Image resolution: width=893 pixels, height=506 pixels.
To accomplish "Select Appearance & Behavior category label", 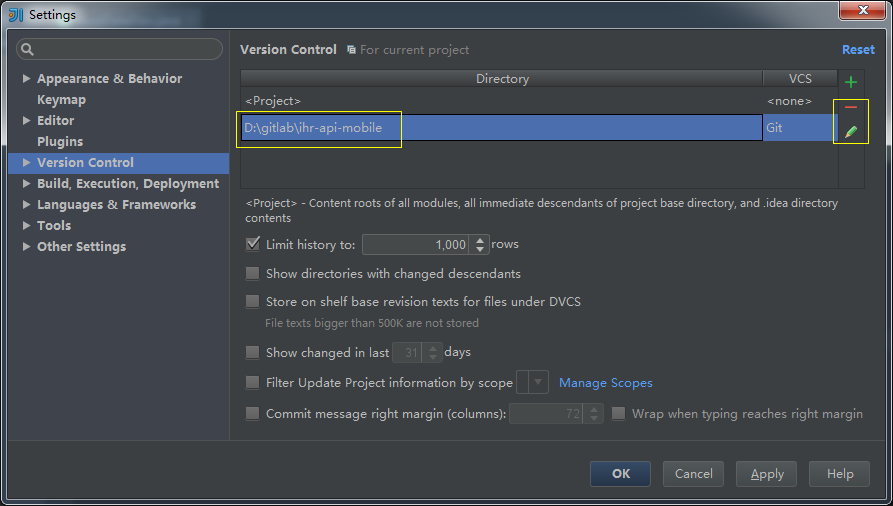I will (109, 79).
